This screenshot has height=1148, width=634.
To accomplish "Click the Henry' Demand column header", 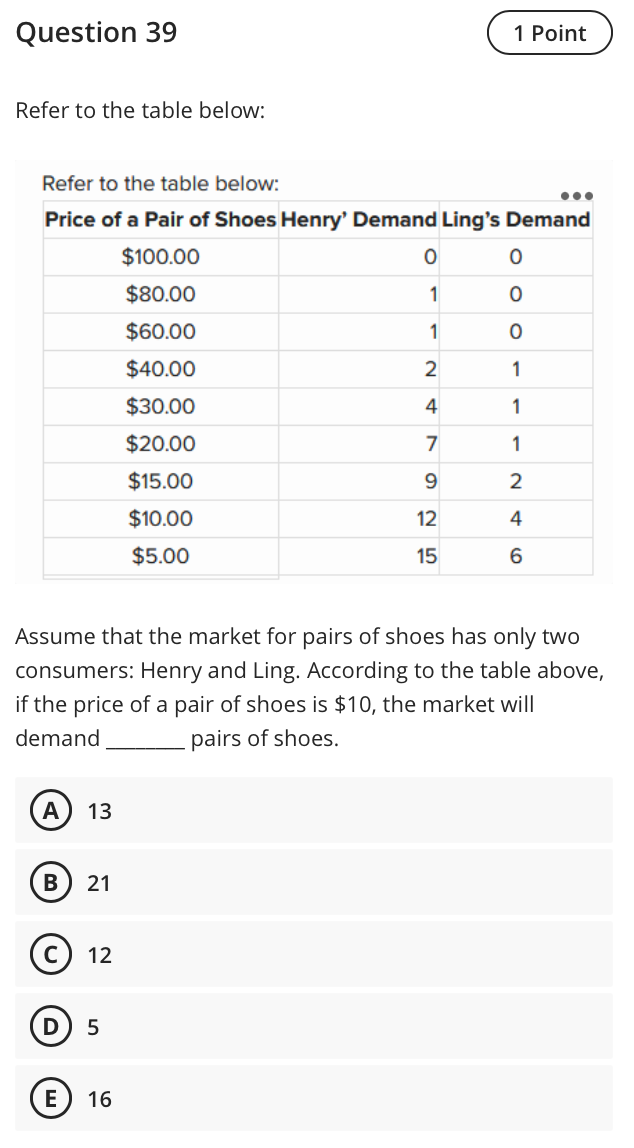I will [359, 220].
